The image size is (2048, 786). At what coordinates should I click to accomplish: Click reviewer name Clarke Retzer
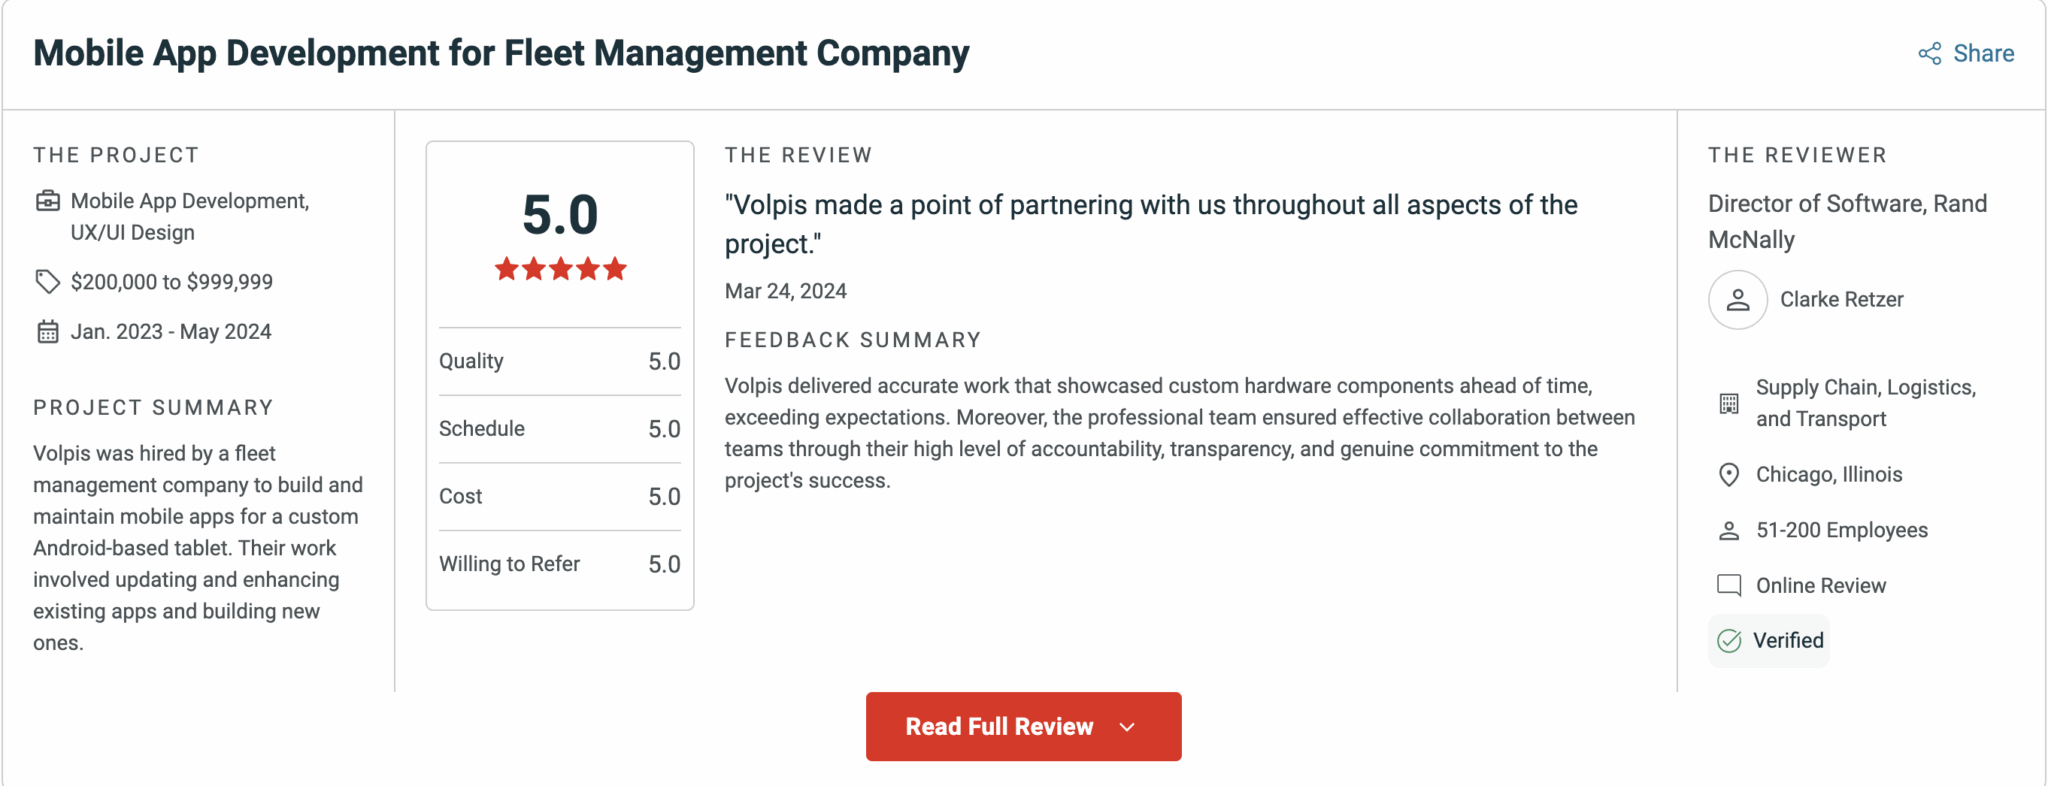click(x=1841, y=300)
